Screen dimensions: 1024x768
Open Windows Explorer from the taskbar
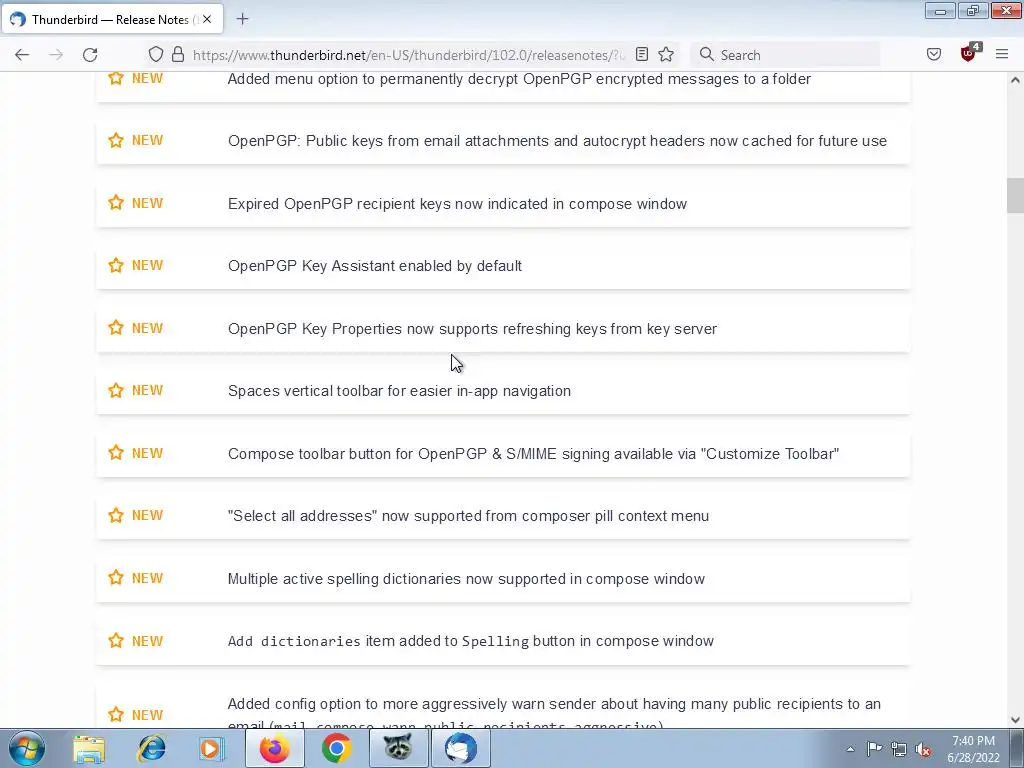[x=89, y=748]
